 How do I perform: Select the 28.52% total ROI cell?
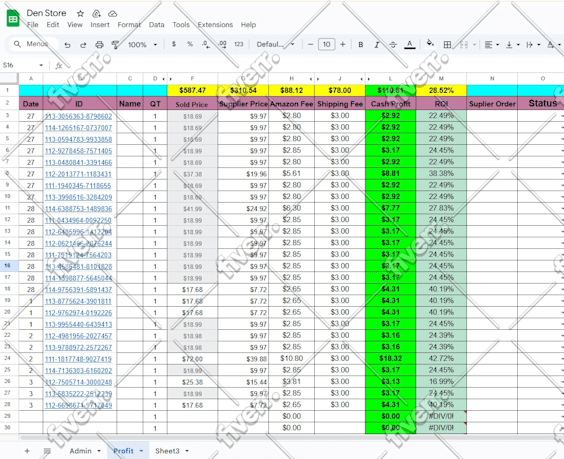click(441, 90)
